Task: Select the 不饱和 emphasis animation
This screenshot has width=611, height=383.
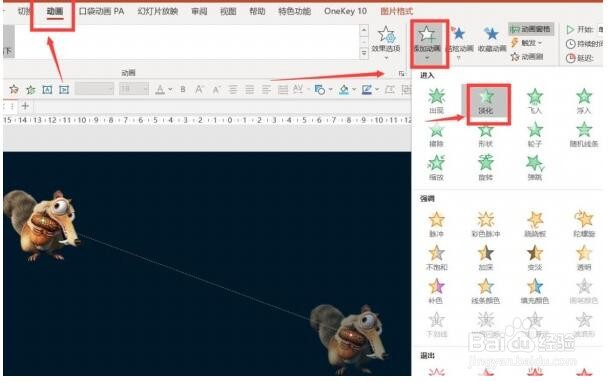Action: pyautogui.click(x=436, y=258)
